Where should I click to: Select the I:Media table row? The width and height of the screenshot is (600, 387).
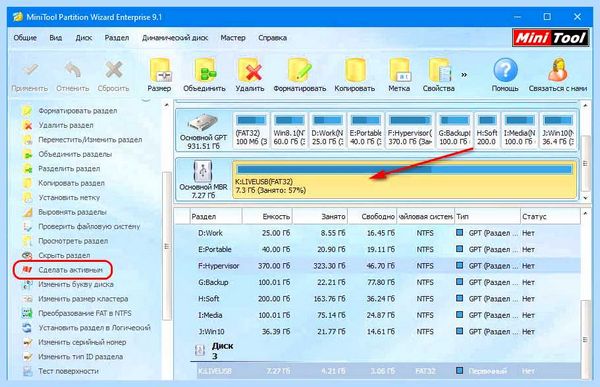click(x=377, y=315)
